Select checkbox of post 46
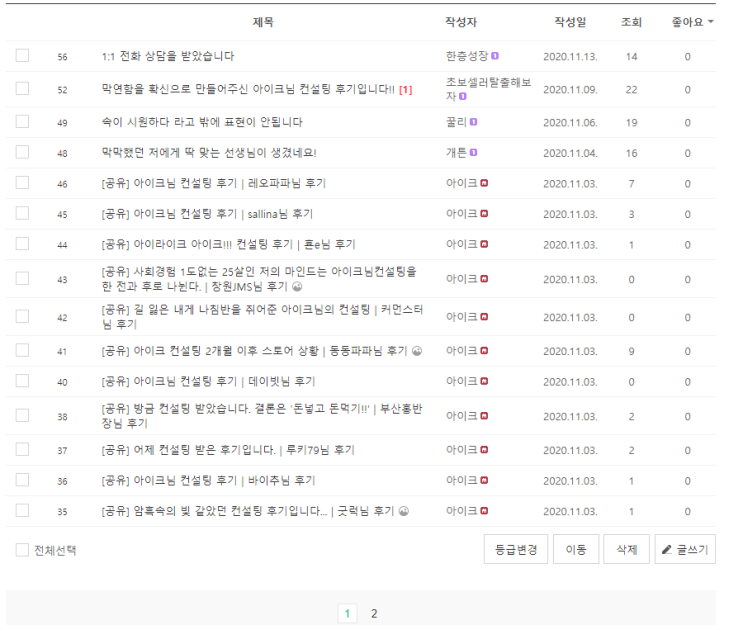Viewport: 743px width, 625px height. coord(22,183)
